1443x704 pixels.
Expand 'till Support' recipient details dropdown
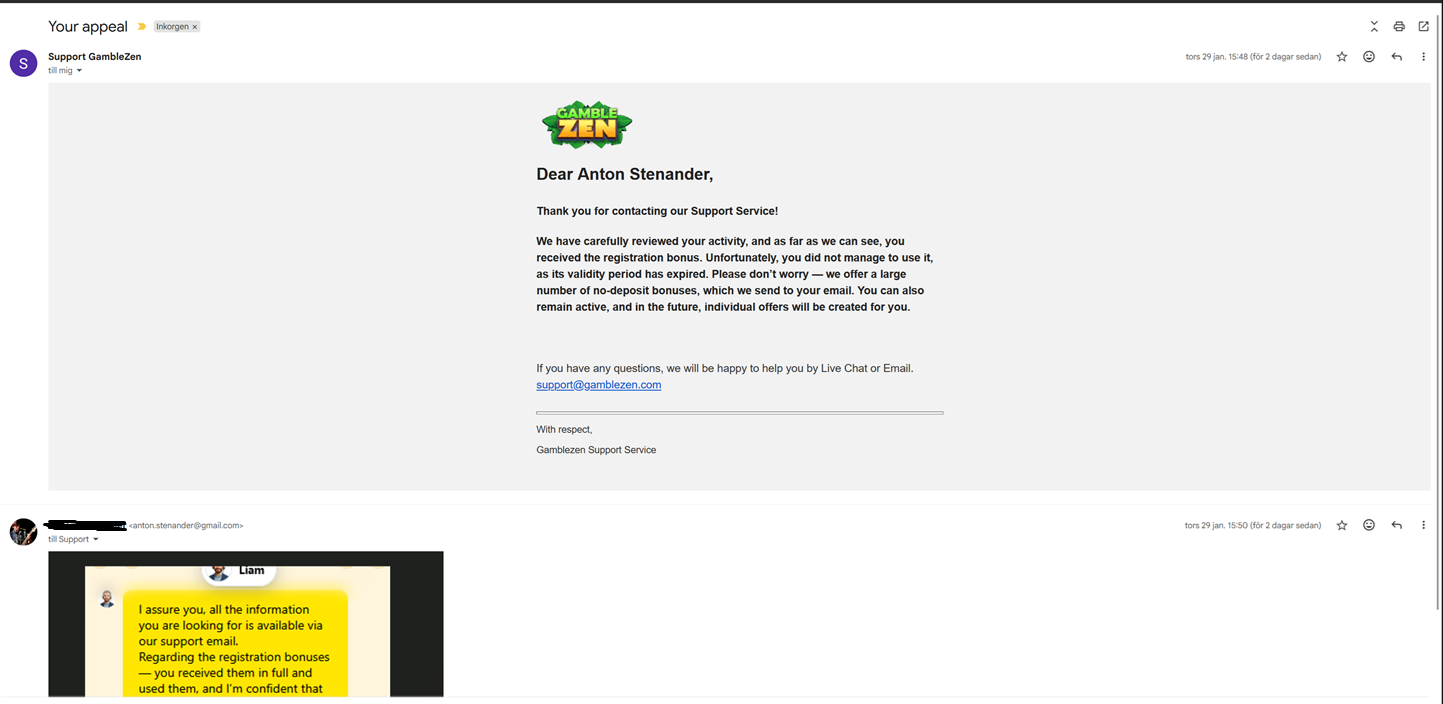click(96, 540)
